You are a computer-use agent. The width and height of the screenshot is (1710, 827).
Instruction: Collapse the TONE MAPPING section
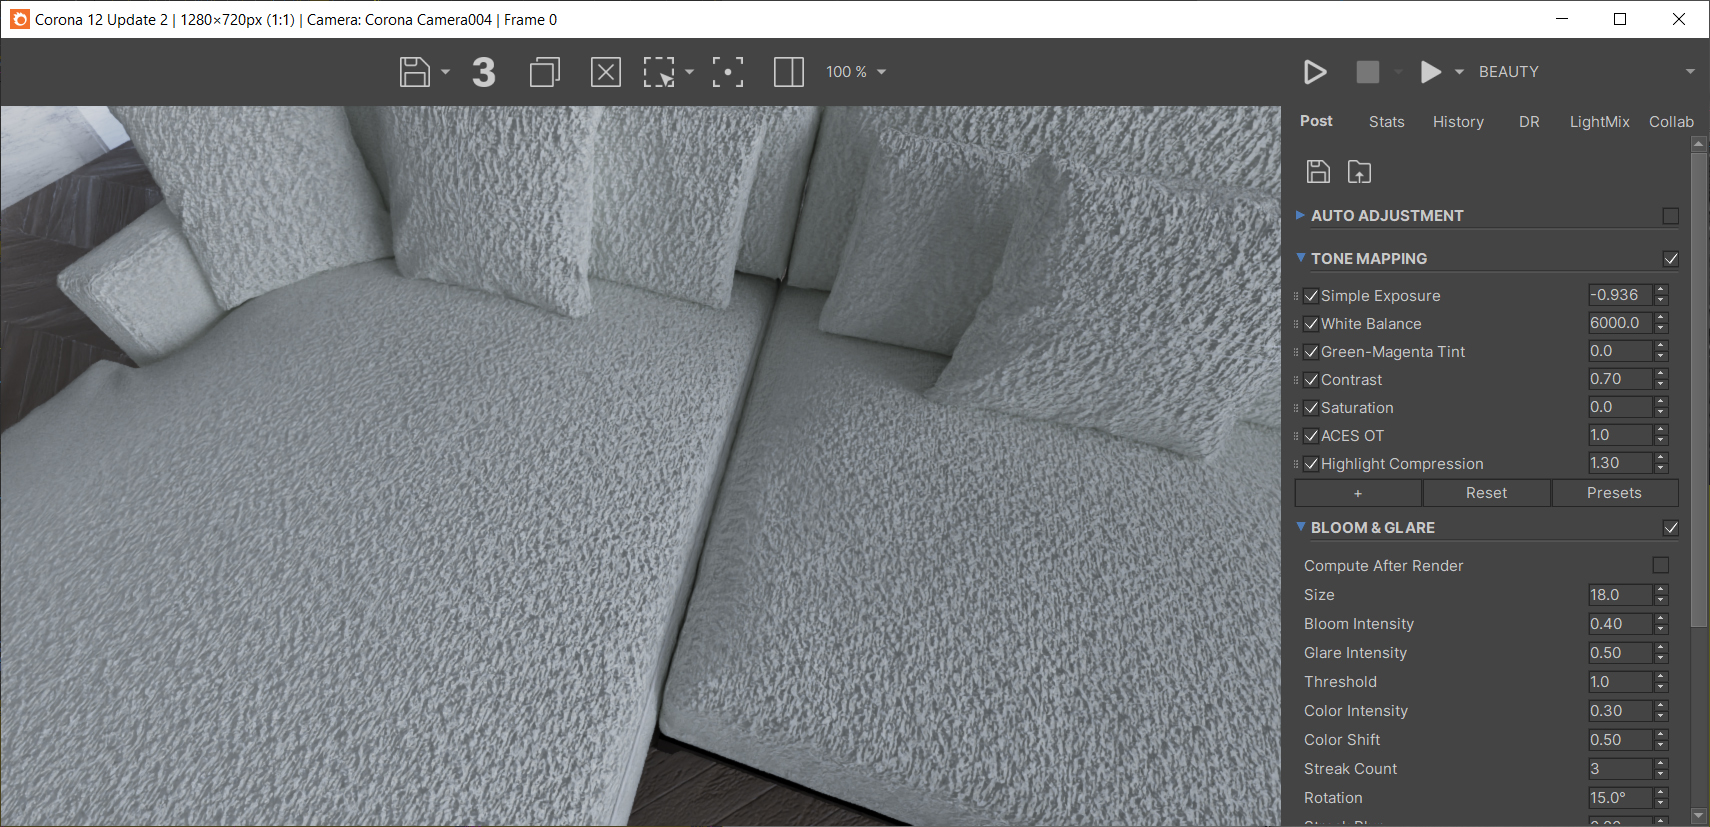1300,258
